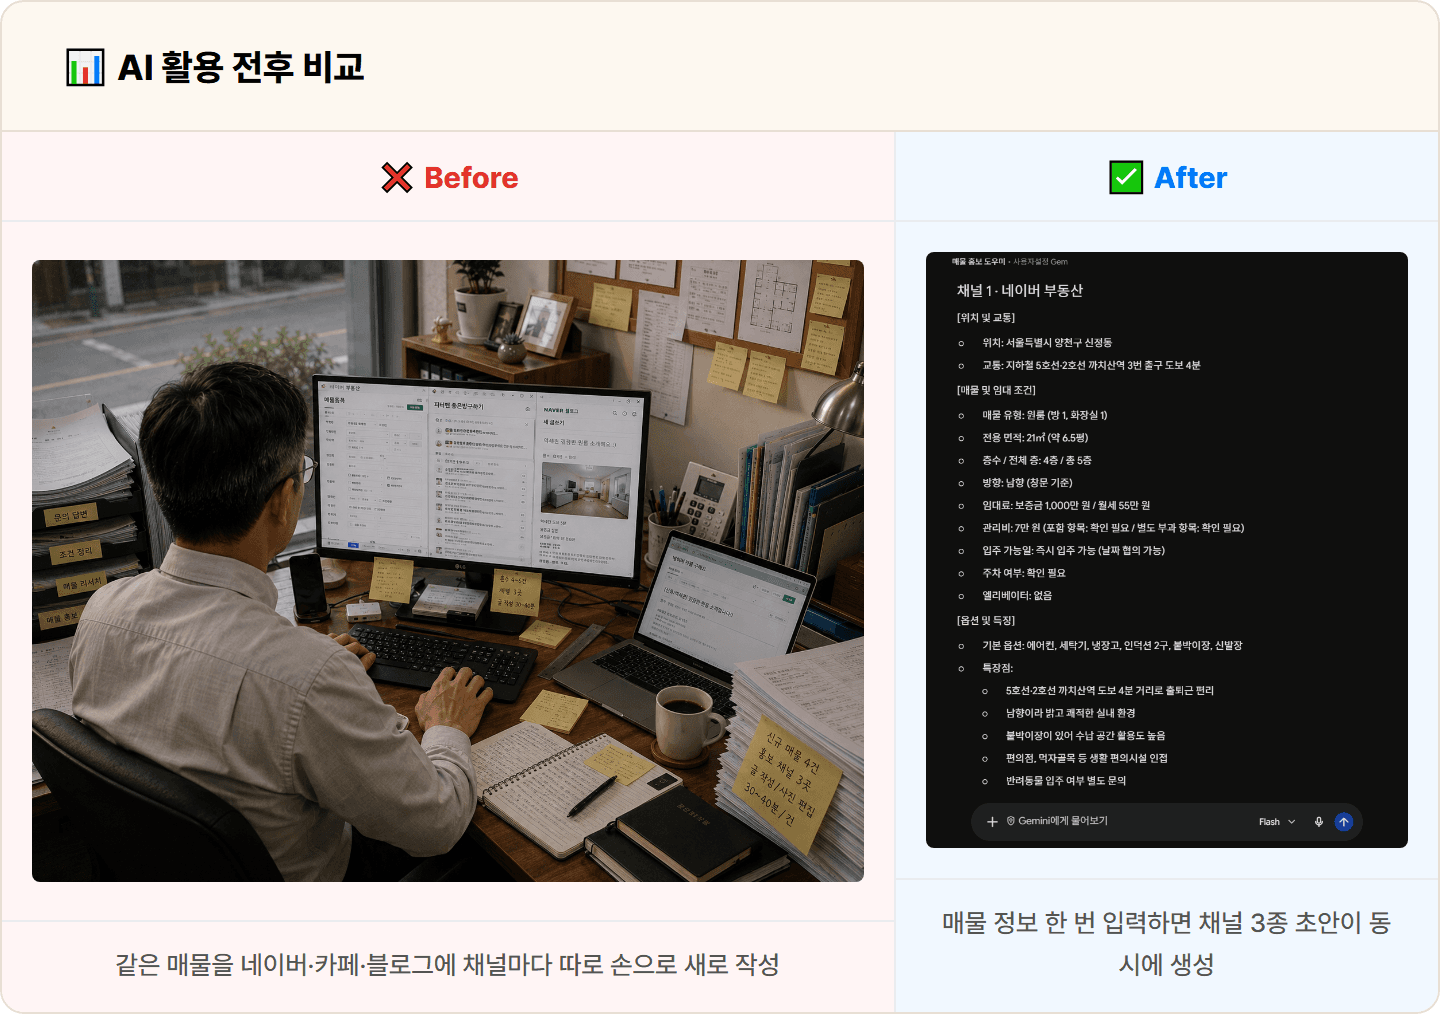Click the '채널 1 · 네이버 부동산' heading
This screenshot has width=1440, height=1016.
1019,291
